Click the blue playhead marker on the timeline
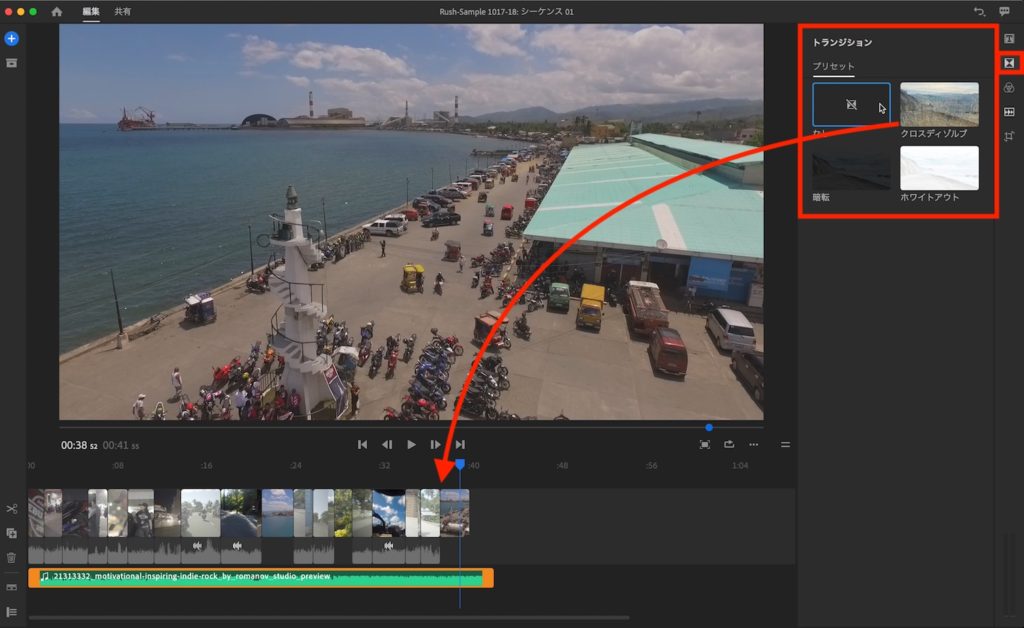This screenshot has width=1024, height=628. [x=460, y=465]
